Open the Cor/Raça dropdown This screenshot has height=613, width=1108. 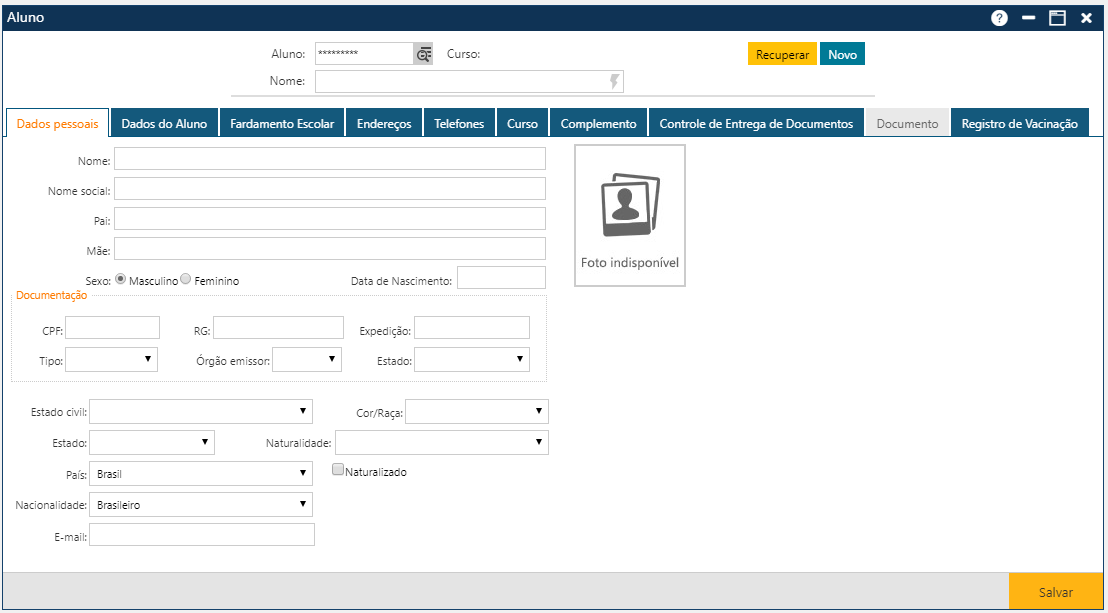(477, 412)
